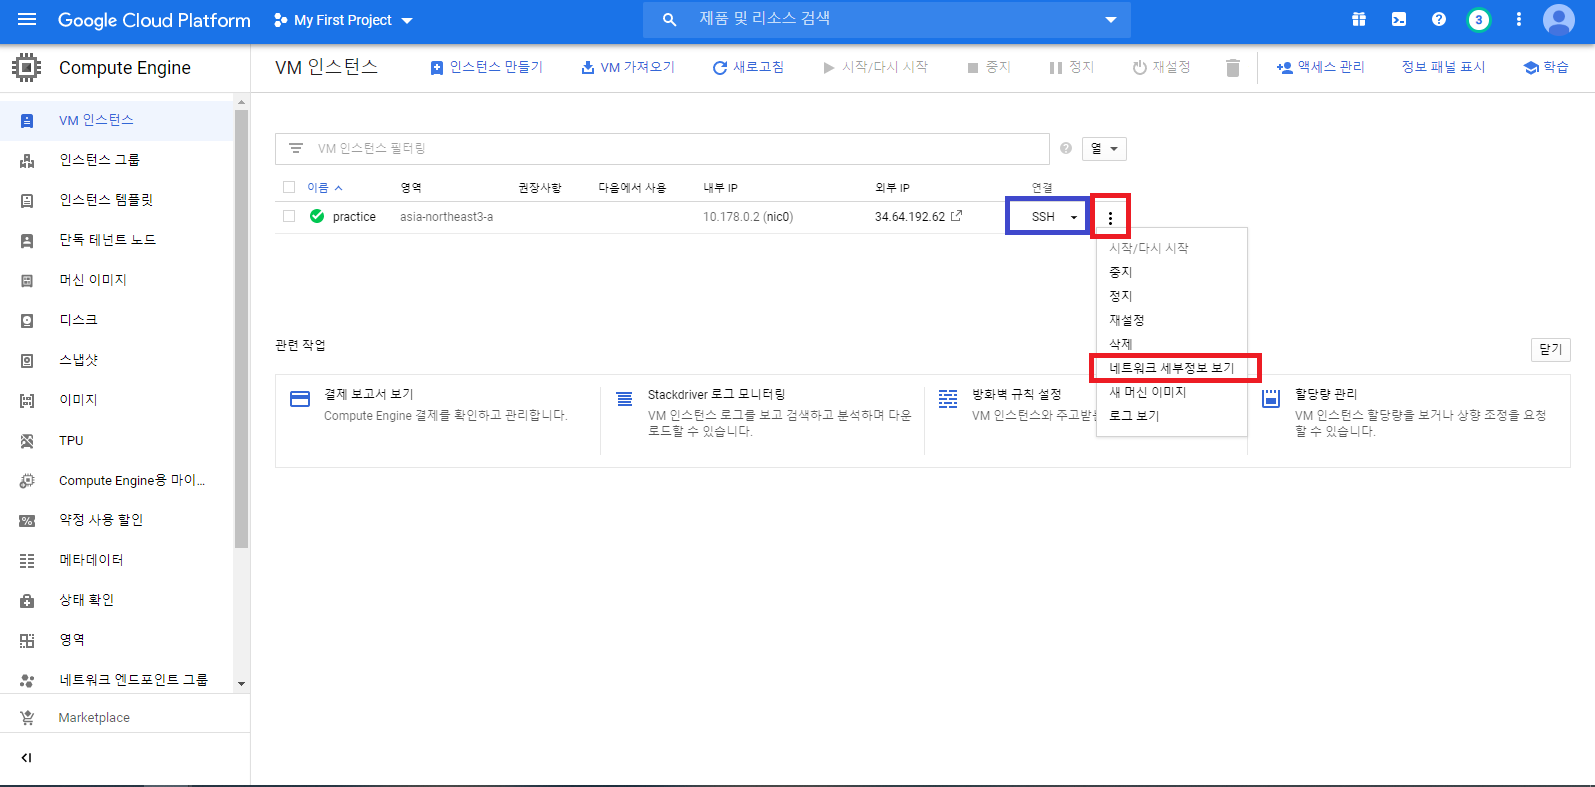
Task: Open the user account avatar
Action: pos(1558,20)
